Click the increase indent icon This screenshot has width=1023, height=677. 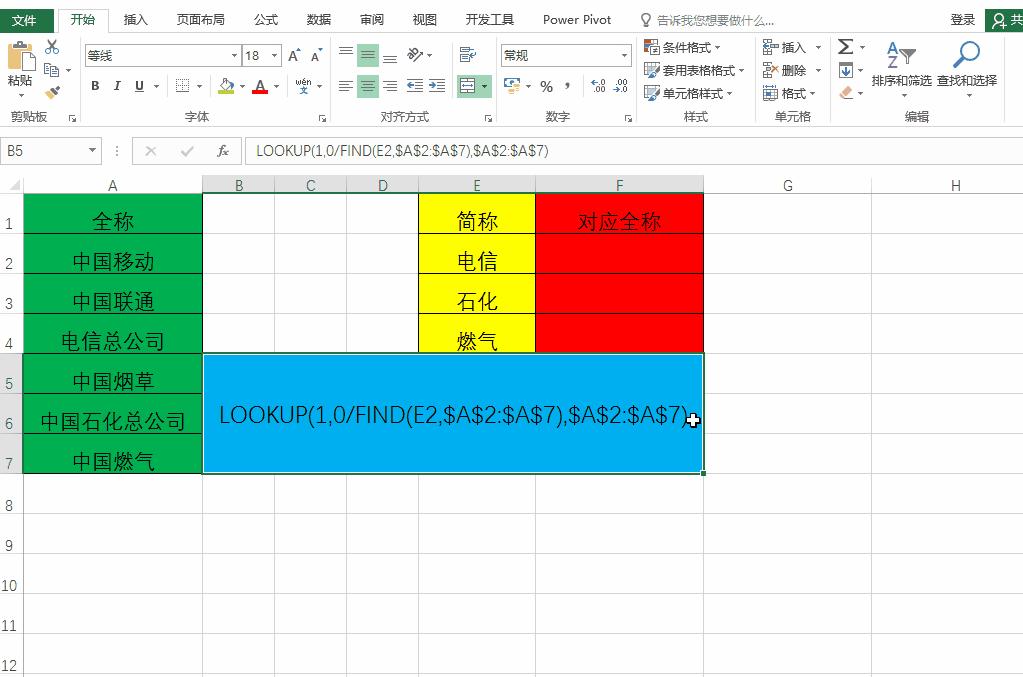click(x=437, y=85)
